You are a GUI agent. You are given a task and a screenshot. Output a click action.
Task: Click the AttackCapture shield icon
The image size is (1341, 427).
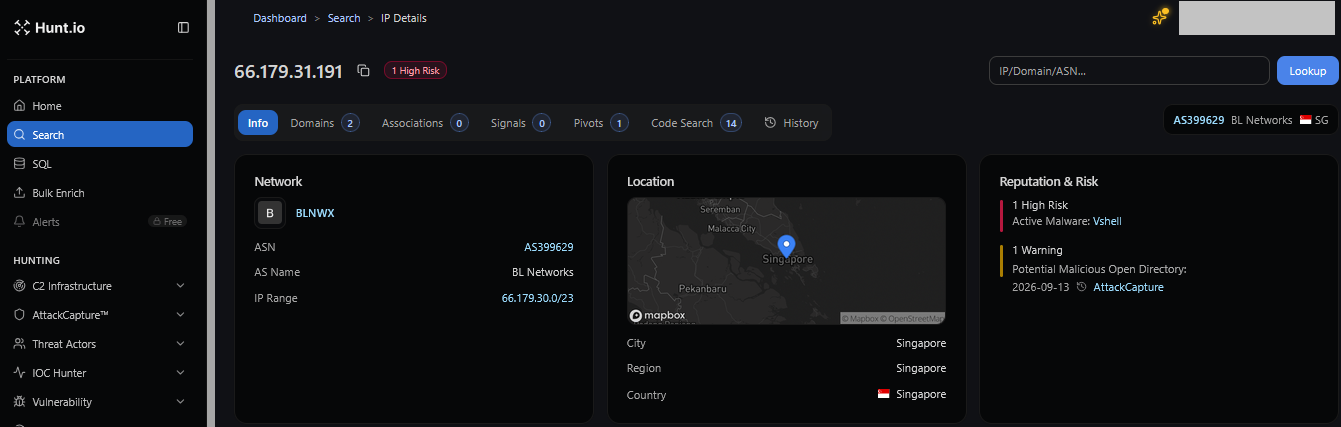click(20, 315)
